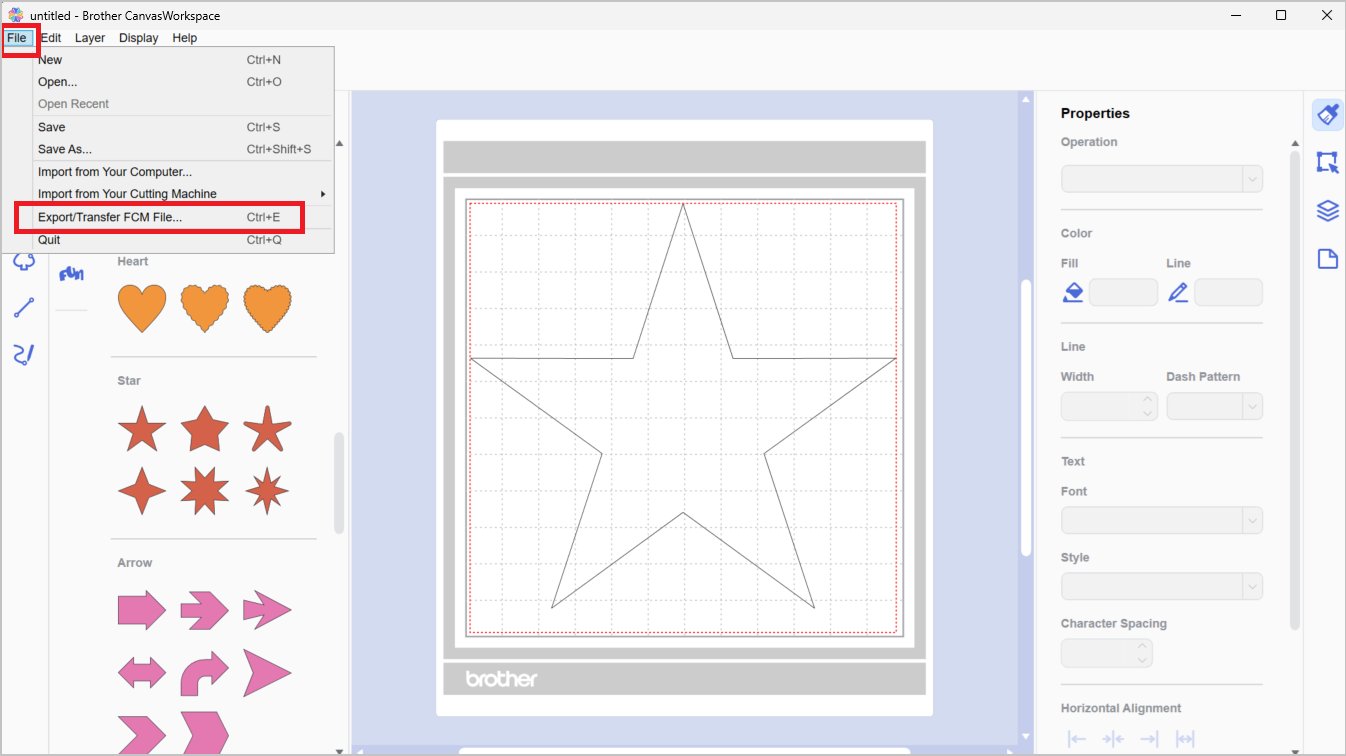Click the align center horizontal icon
This screenshot has height=756, width=1346.
pos(1113,739)
